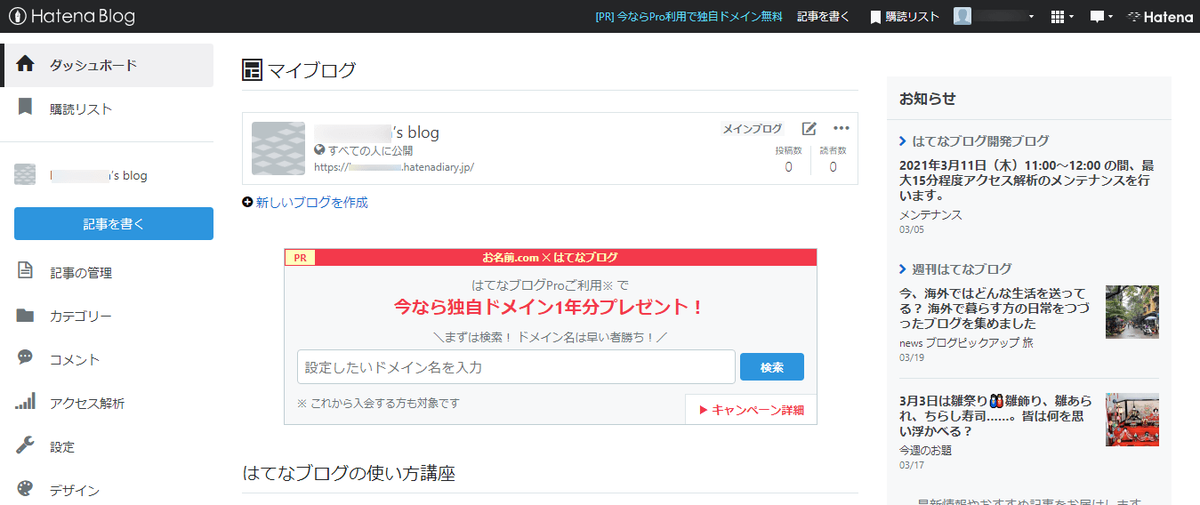
Task: Click the メンテナンス tag under the notice
Action: (x=930, y=214)
